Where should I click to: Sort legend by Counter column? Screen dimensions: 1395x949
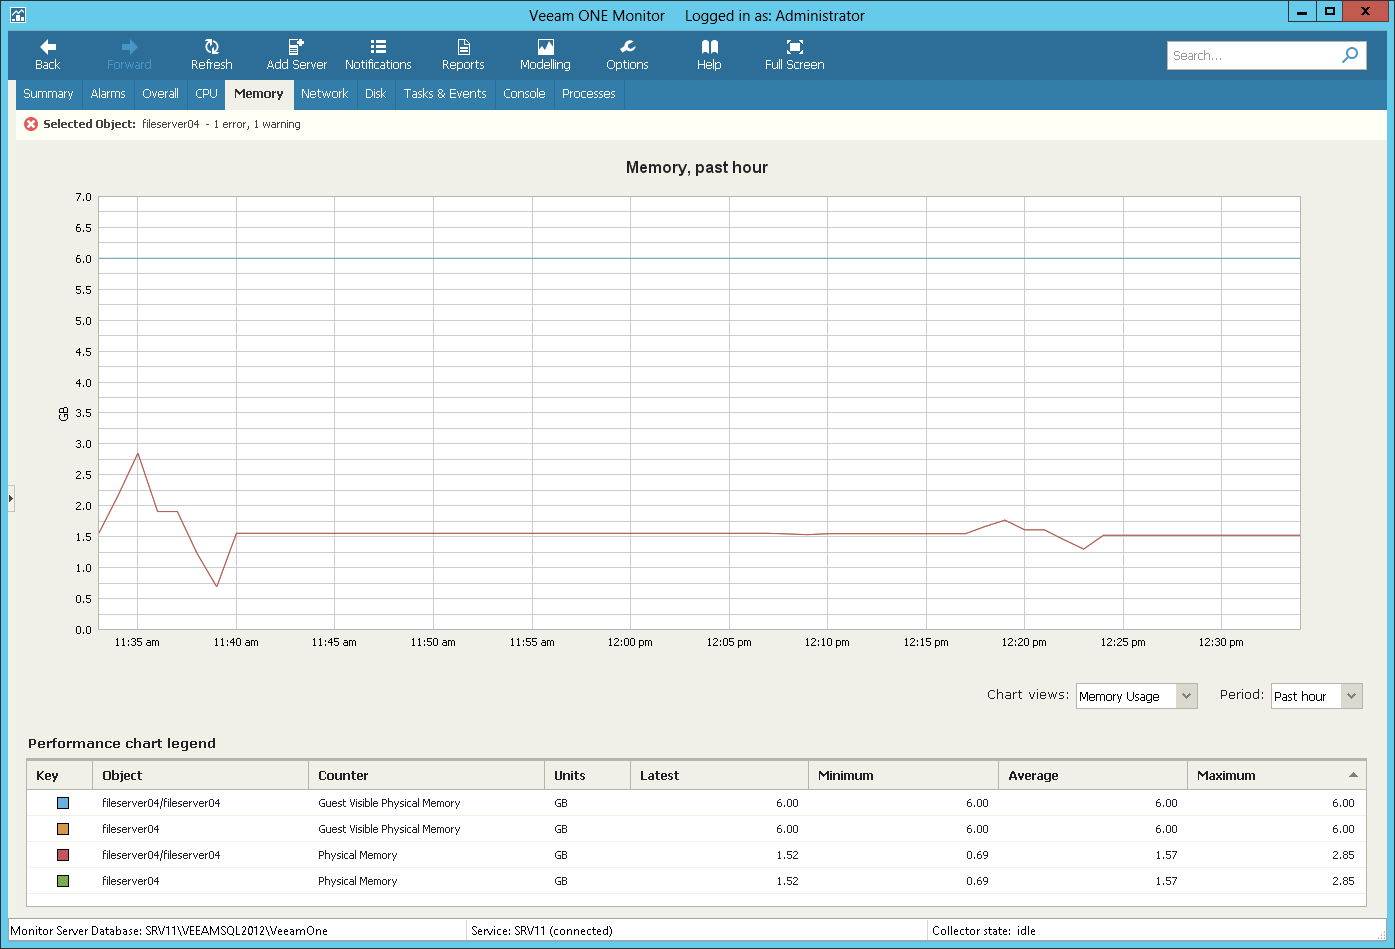coord(427,775)
